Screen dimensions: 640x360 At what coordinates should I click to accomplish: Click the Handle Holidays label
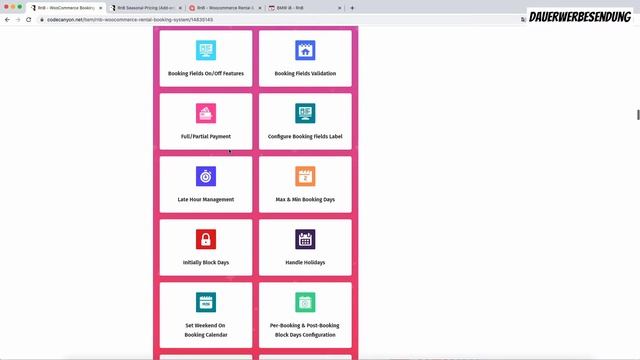coord(305,262)
